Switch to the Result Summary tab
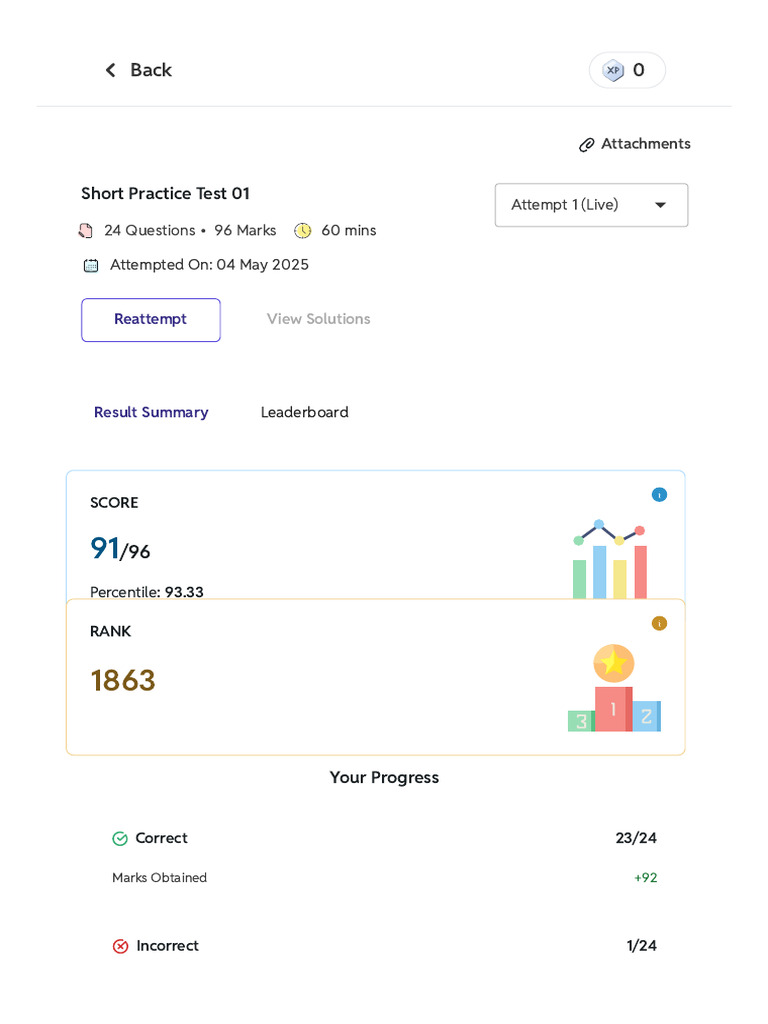The height and width of the screenshot is (1024, 768). click(151, 412)
